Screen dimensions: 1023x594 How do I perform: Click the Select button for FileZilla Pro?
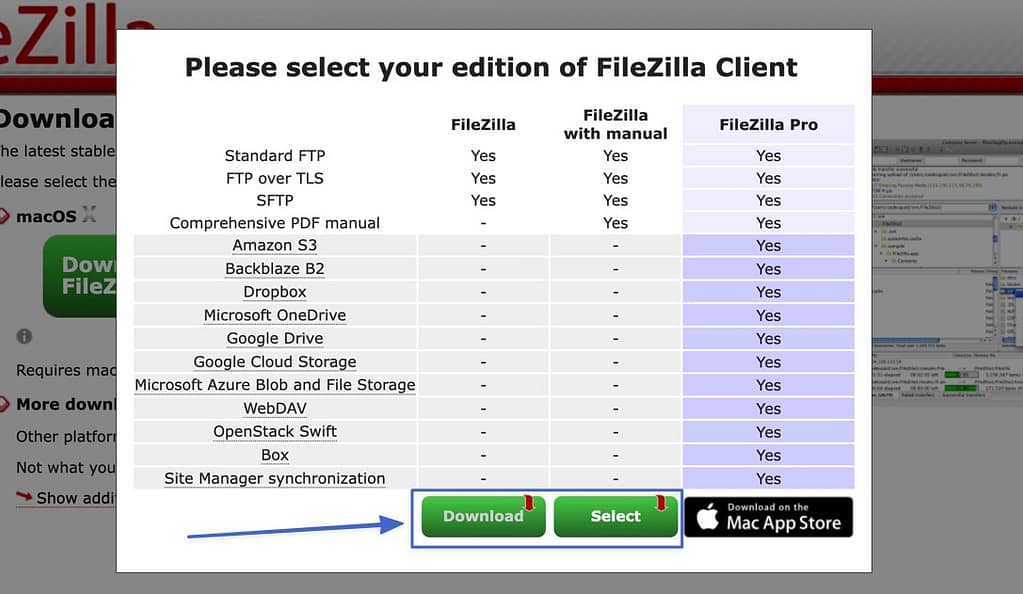click(x=615, y=516)
